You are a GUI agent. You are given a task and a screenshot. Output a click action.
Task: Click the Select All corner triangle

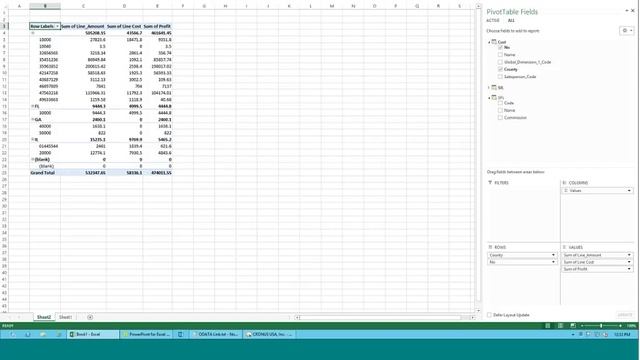pyautogui.click(x=4, y=6)
